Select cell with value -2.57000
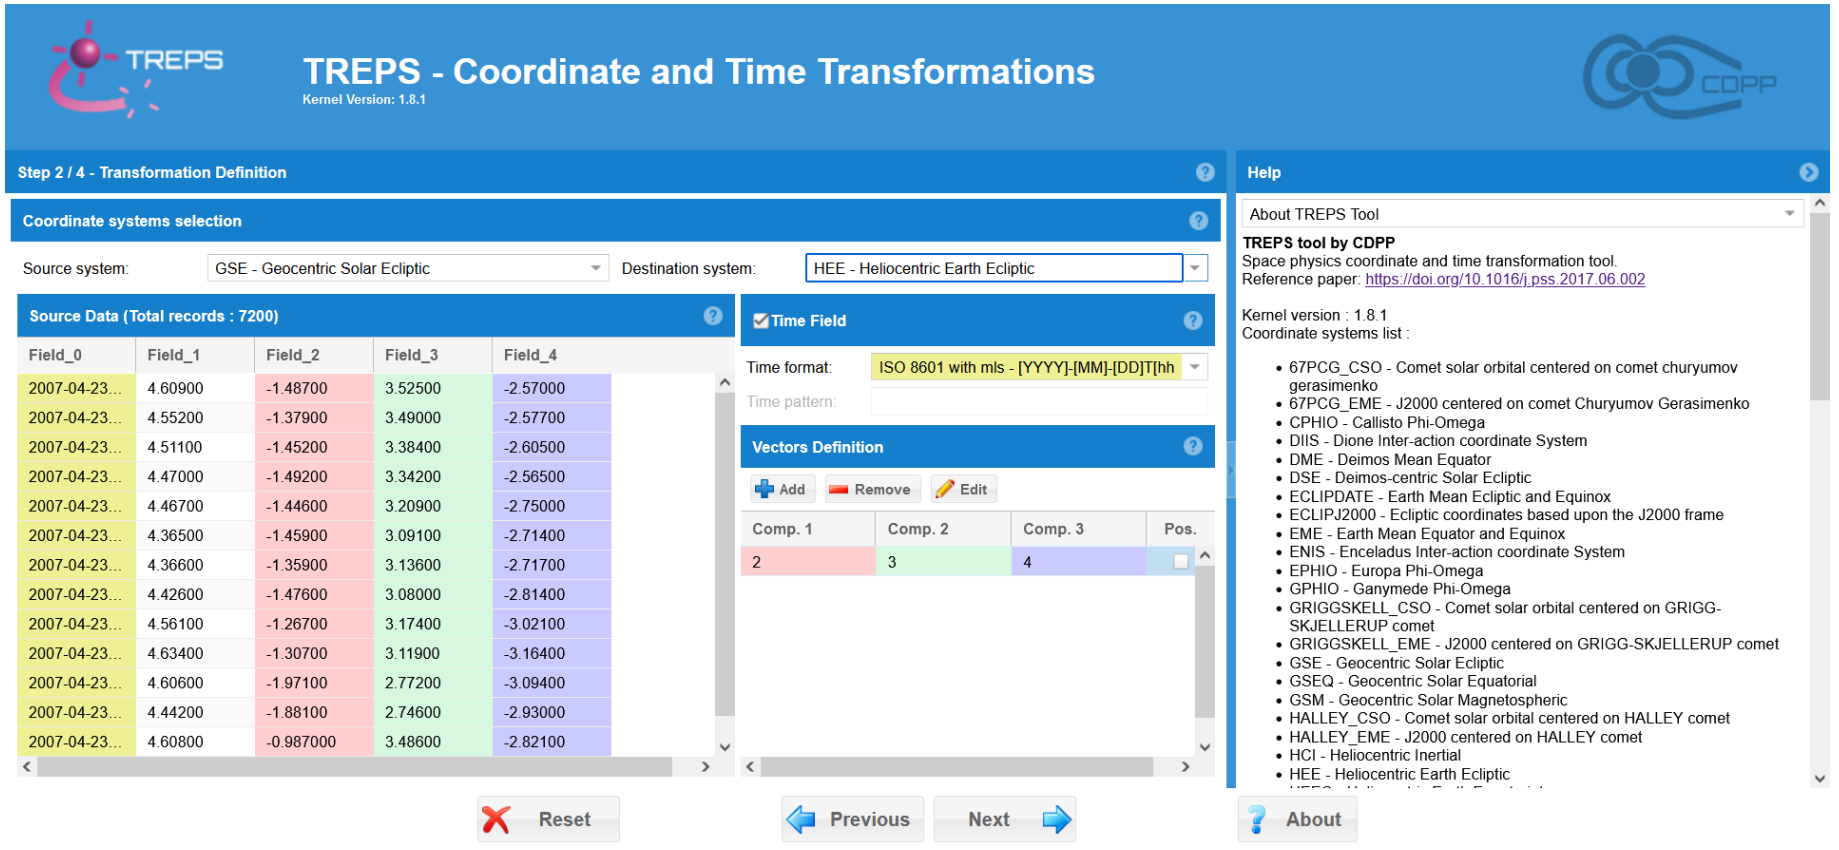This screenshot has width=1839, height=850. click(551, 388)
